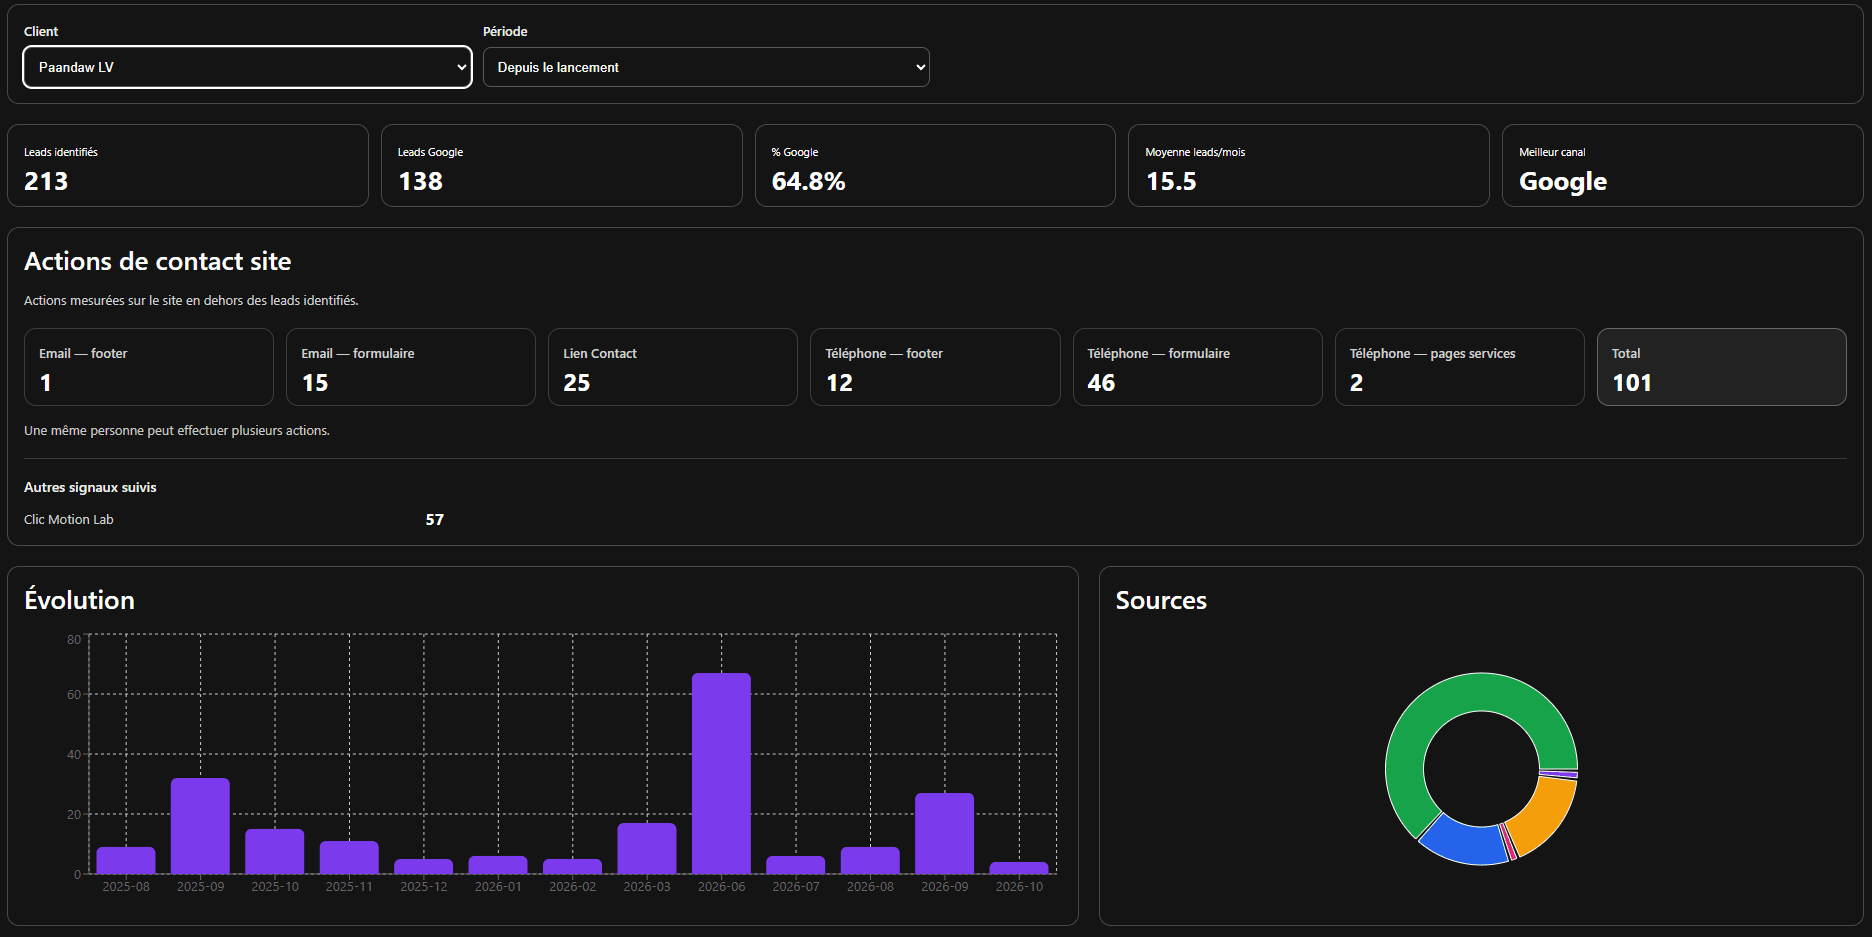Click the 2025-09 x-axis label
The height and width of the screenshot is (937, 1872).
pos(200,887)
